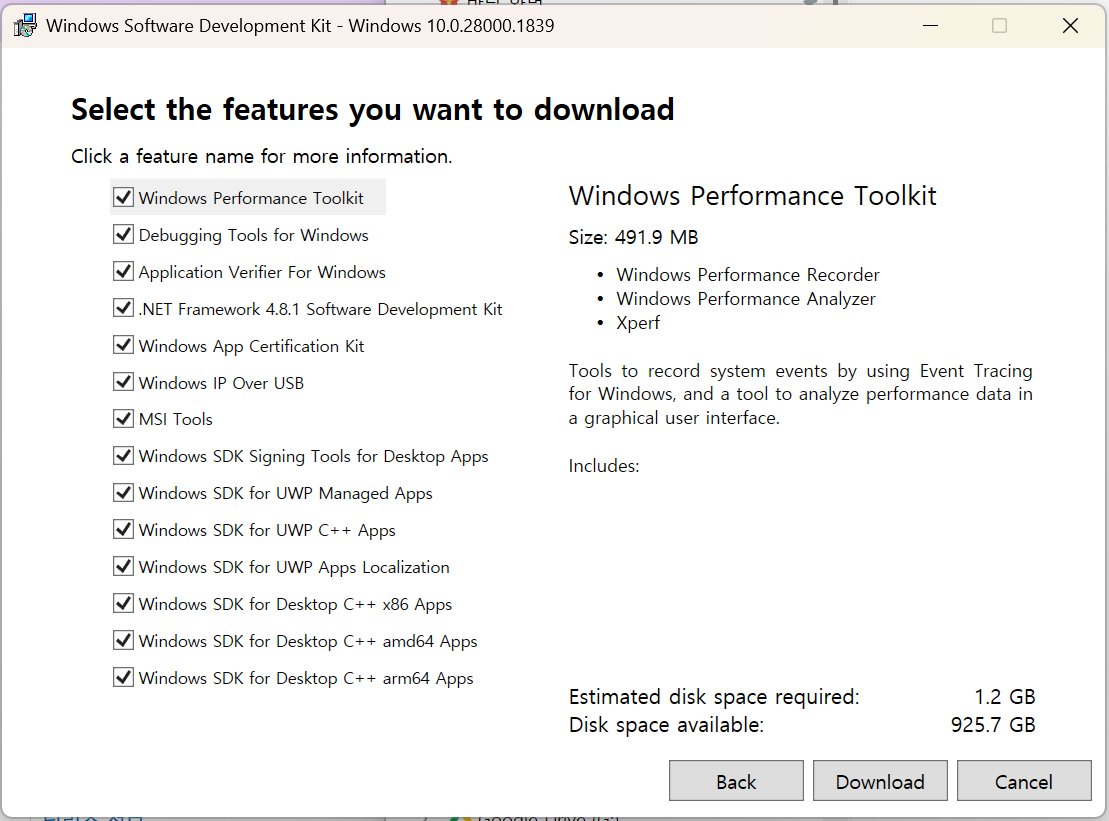Select the MSI Tools feature name
Viewport: 1109px width, 821px height.
(x=175, y=419)
